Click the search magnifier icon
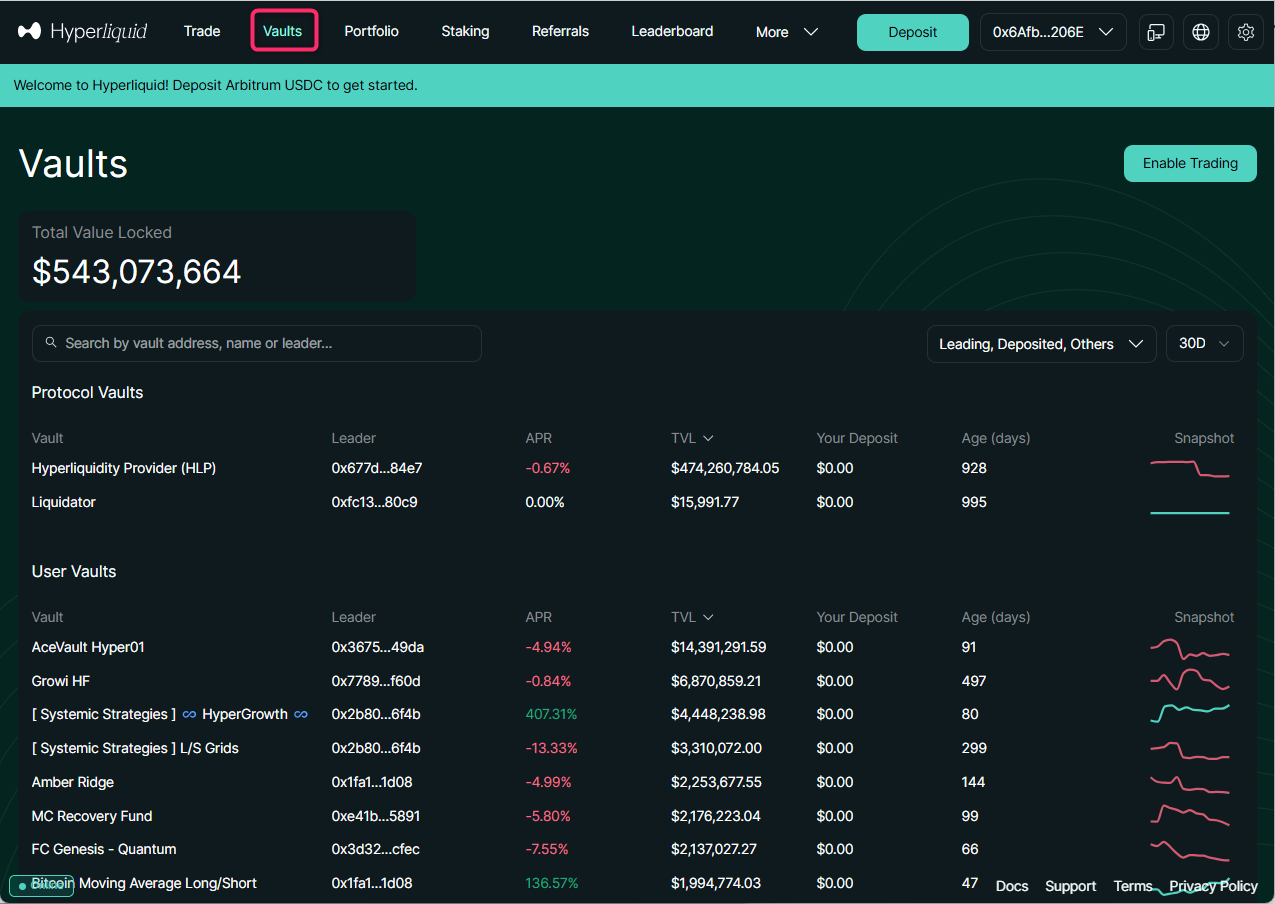Viewport: 1275px width, 904px height. coord(51,343)
